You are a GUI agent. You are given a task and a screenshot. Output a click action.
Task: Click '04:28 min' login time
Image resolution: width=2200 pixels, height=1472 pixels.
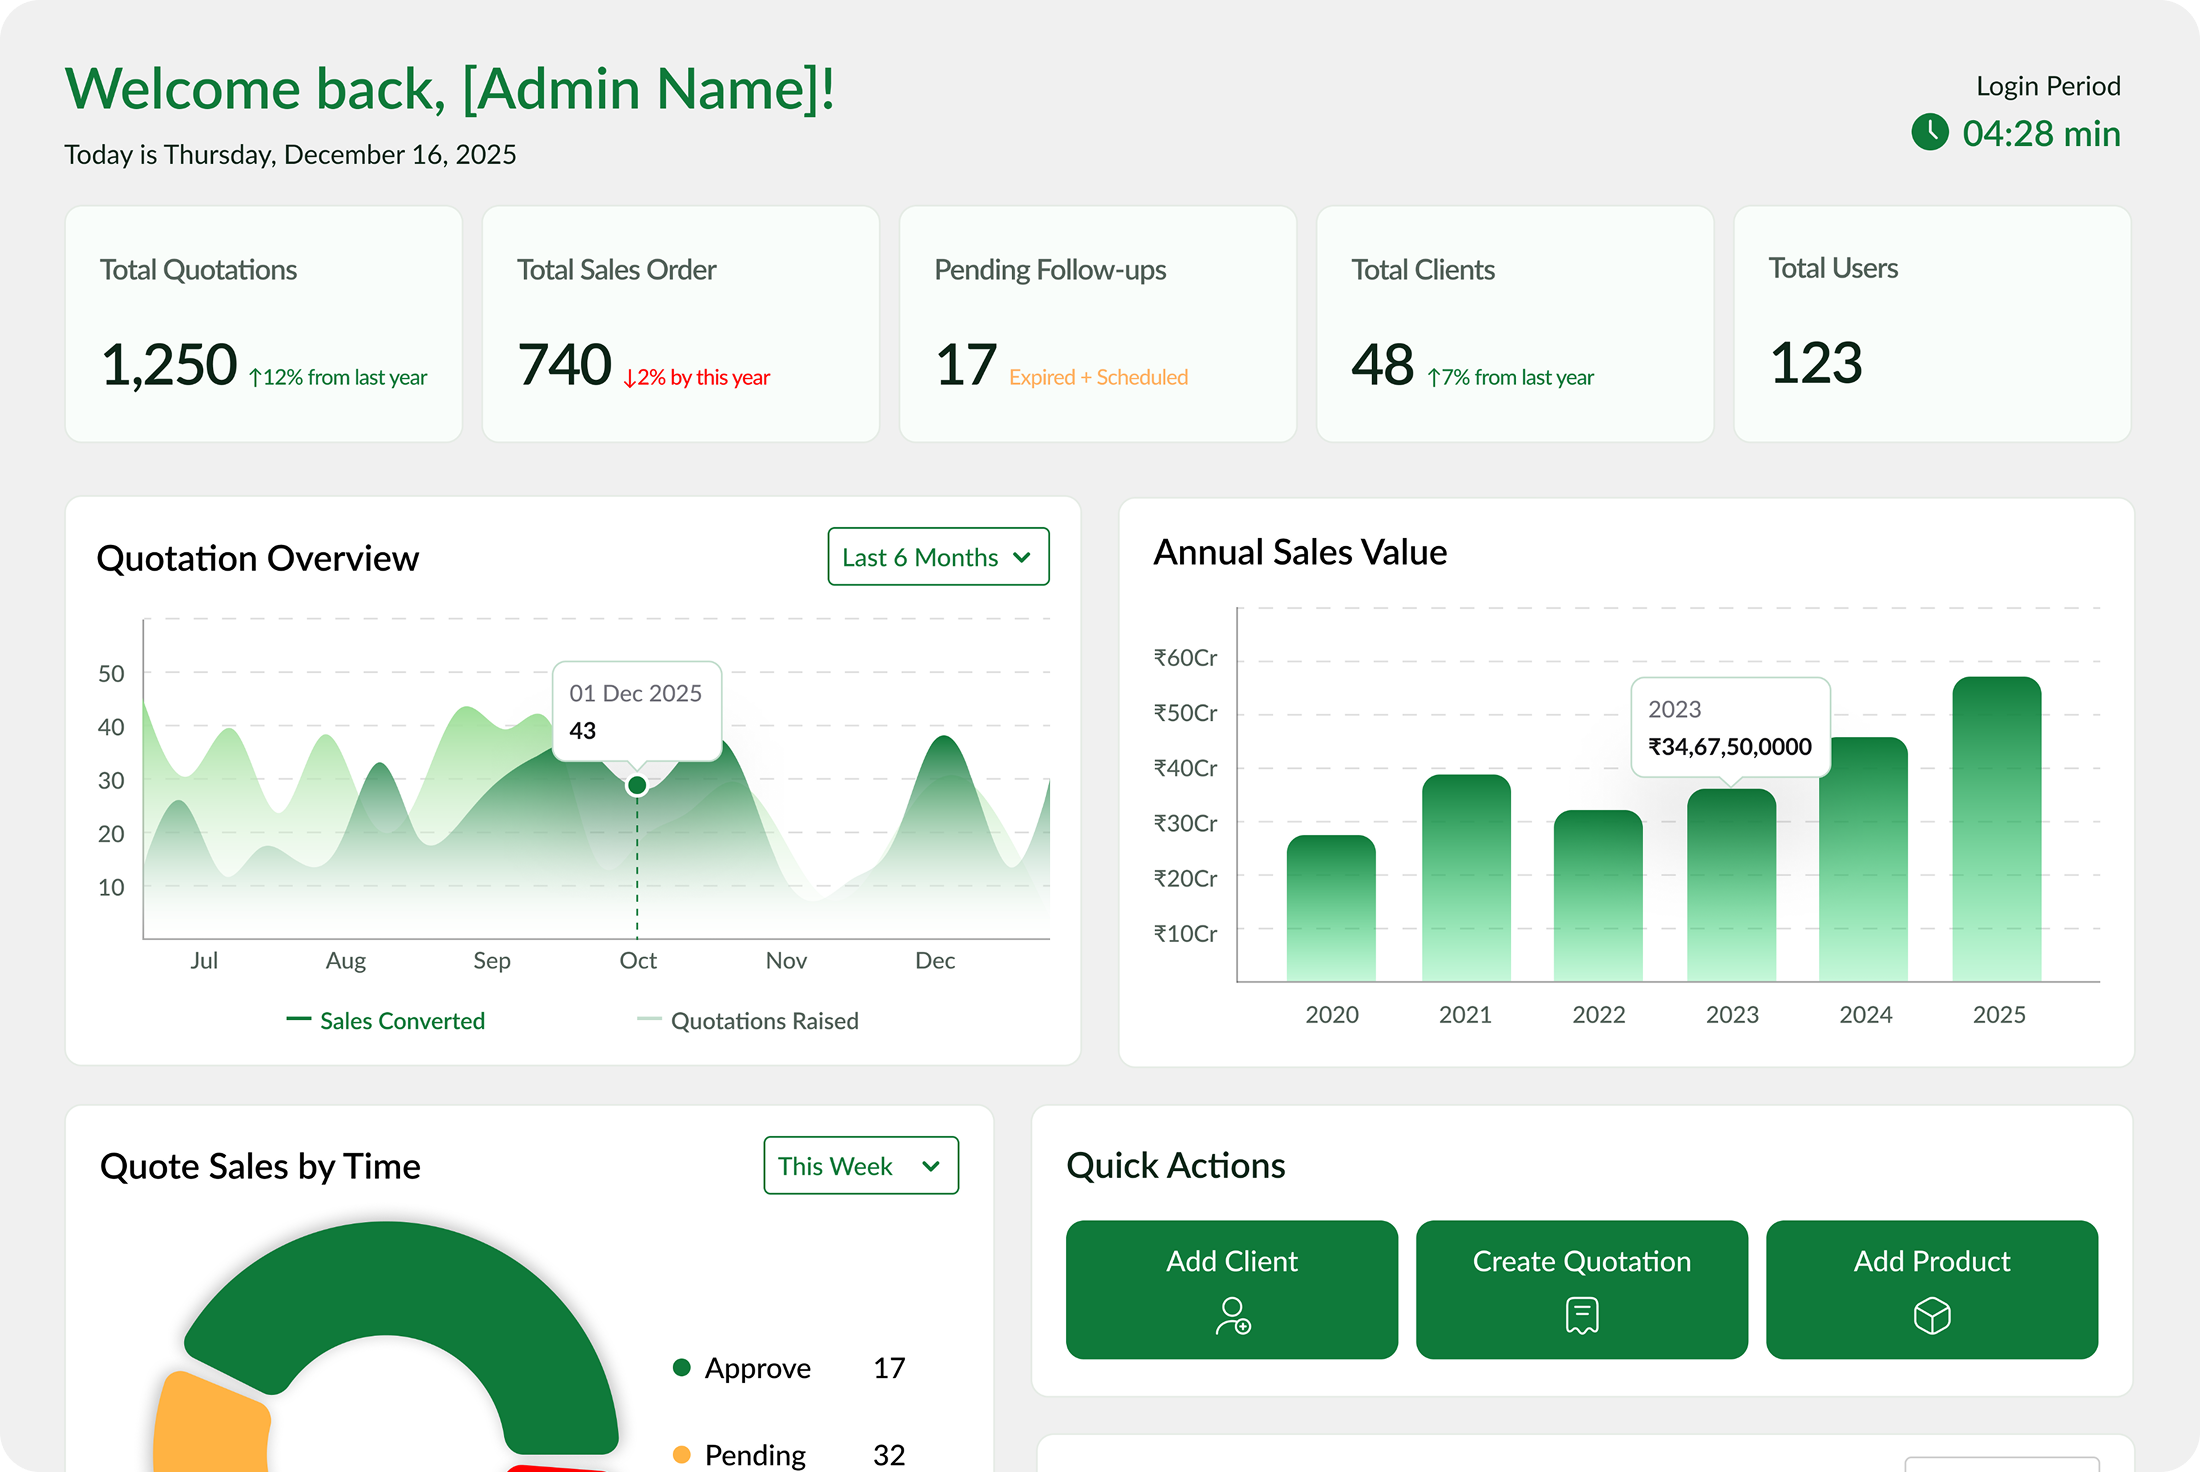coord(2041,133)
